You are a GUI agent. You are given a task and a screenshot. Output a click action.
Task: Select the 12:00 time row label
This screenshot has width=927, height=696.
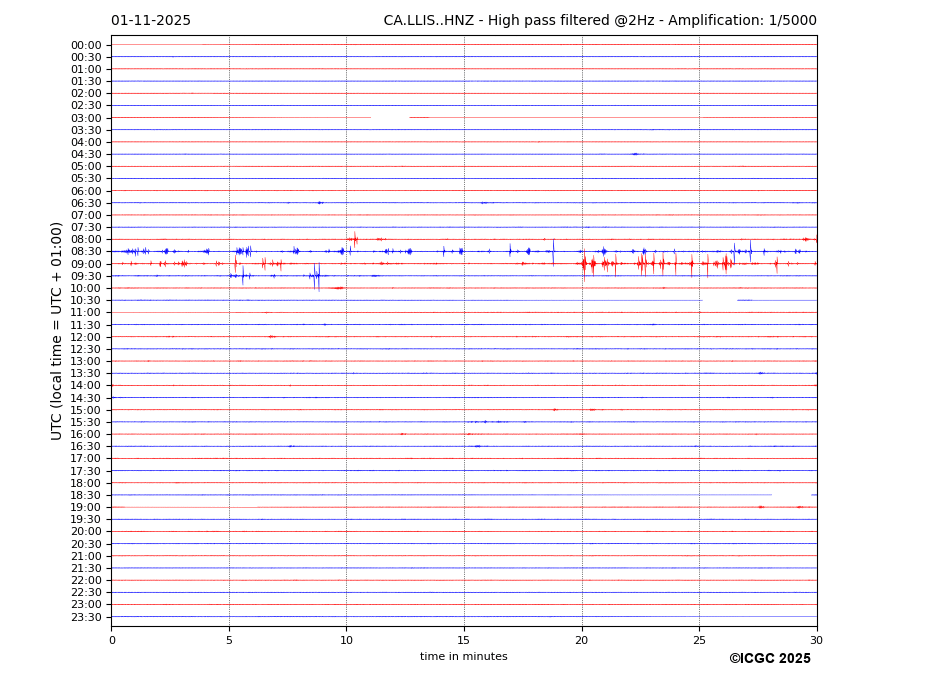(x=86, y=337)
